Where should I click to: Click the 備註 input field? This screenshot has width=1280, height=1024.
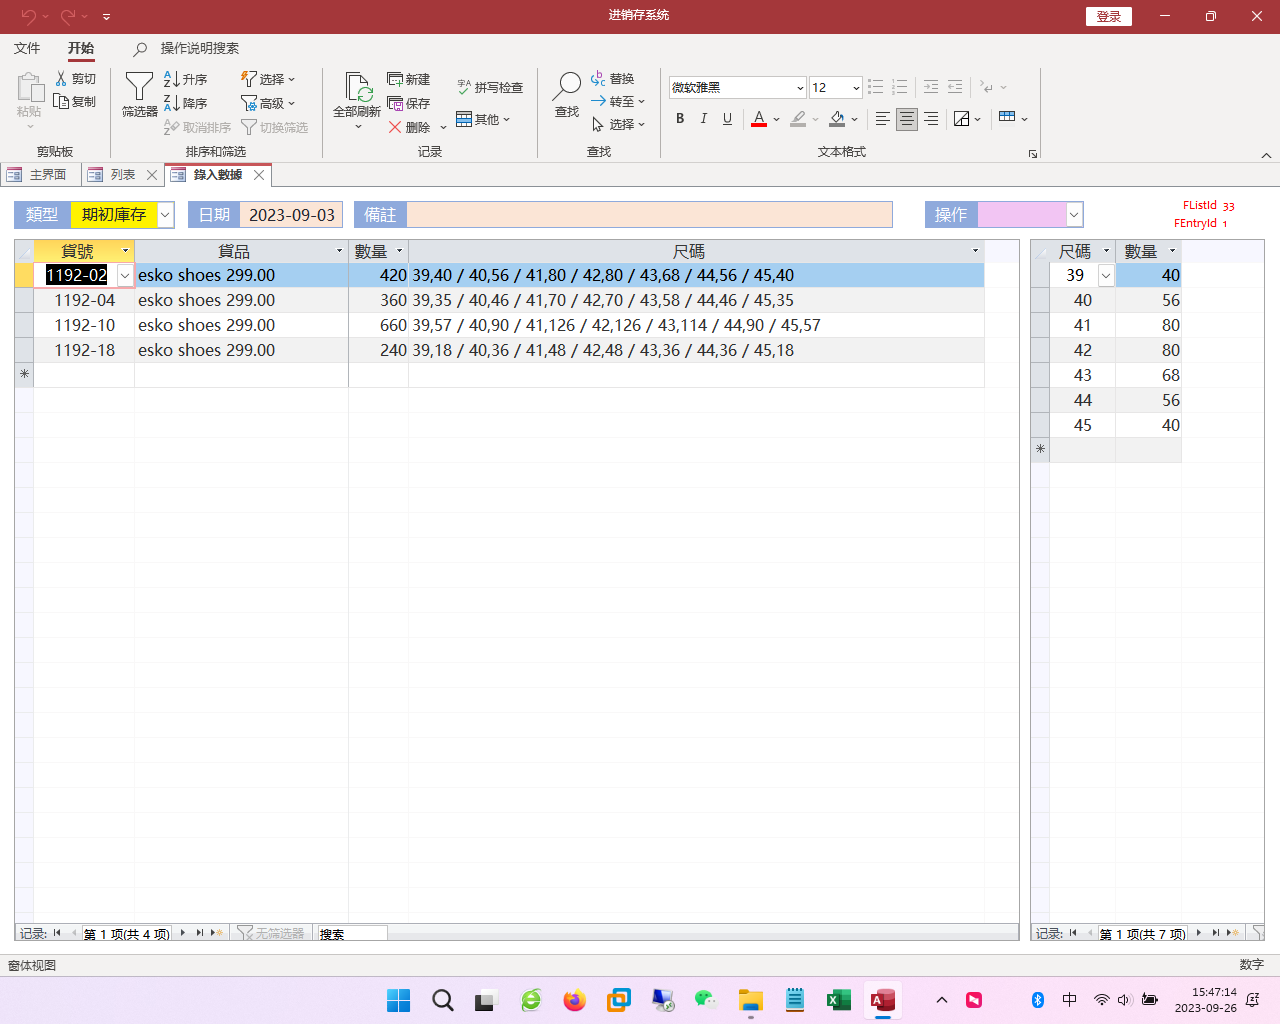(649, 215)
